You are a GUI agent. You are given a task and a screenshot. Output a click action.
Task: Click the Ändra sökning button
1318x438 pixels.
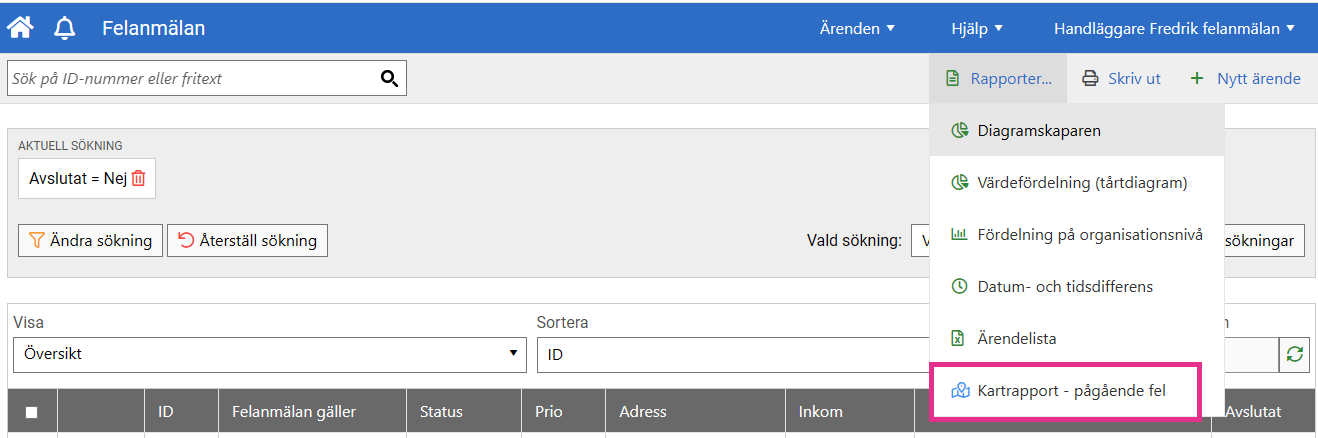(90, 240)
